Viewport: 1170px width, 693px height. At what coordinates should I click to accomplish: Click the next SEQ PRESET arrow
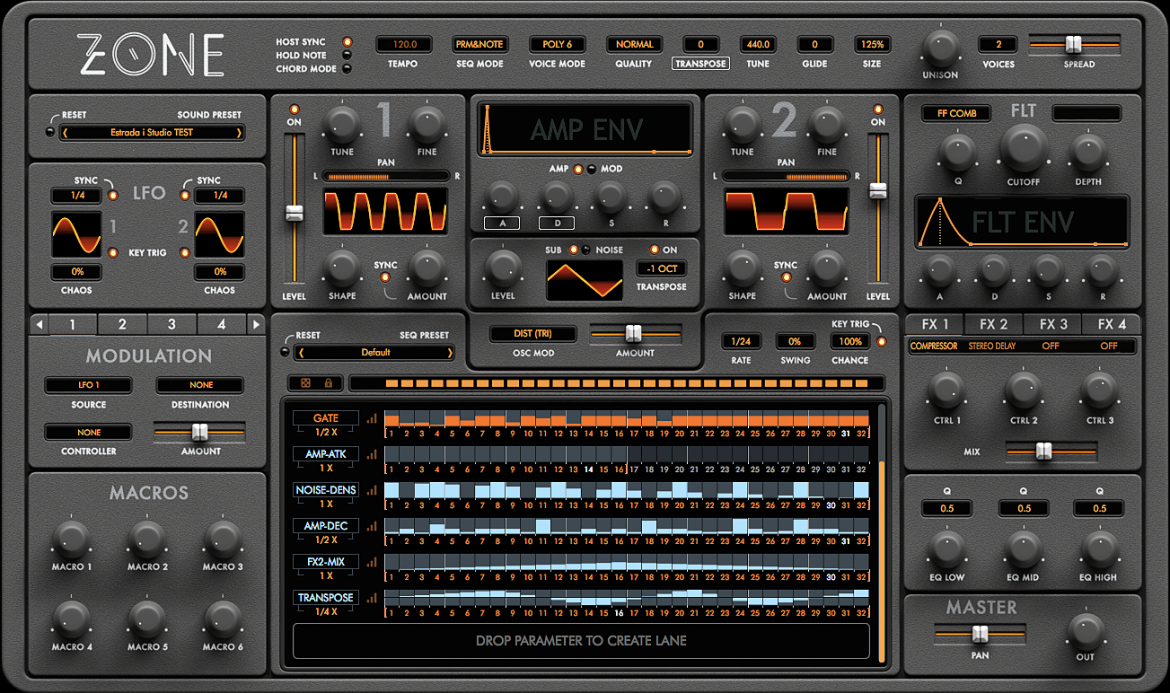450,352
